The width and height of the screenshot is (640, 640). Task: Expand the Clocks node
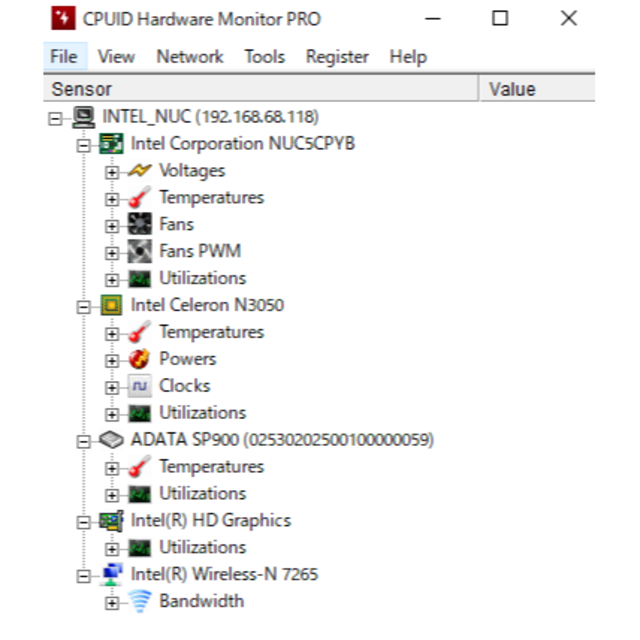(111, 388)
